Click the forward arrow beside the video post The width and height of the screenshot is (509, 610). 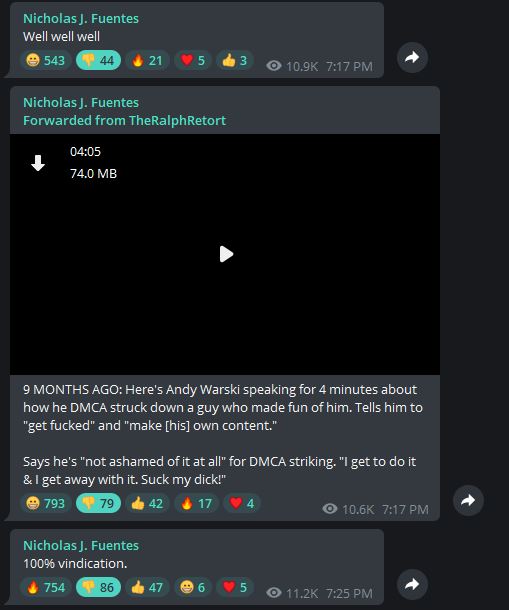(468, 500)
